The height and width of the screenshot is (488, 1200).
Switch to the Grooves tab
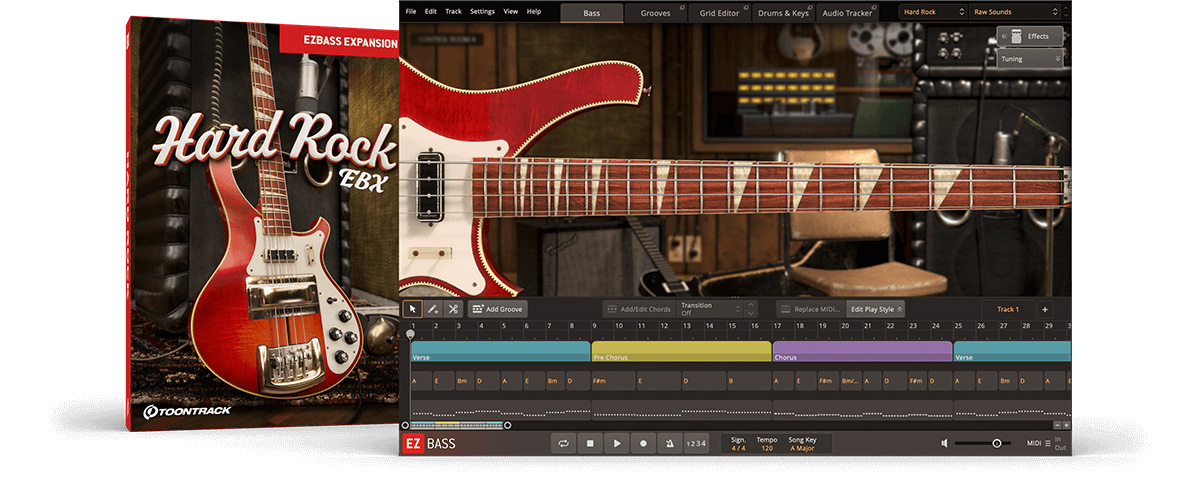coord(656,12)
